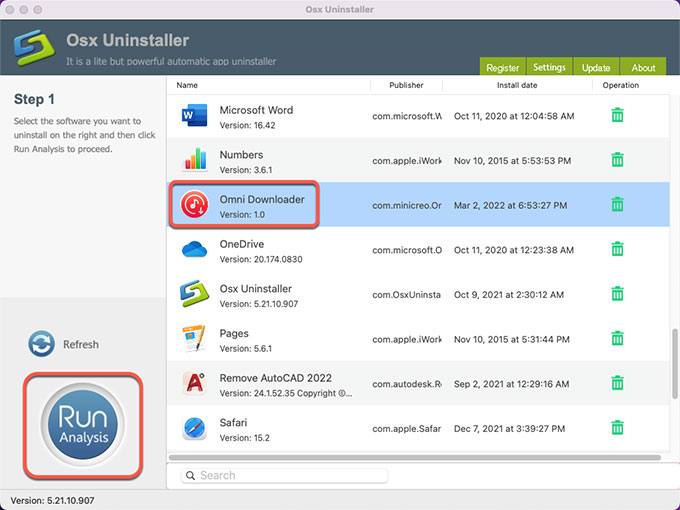Sort by the Name column header
The width and height of the screenshot is (680, 510).
tap(187, 85)
